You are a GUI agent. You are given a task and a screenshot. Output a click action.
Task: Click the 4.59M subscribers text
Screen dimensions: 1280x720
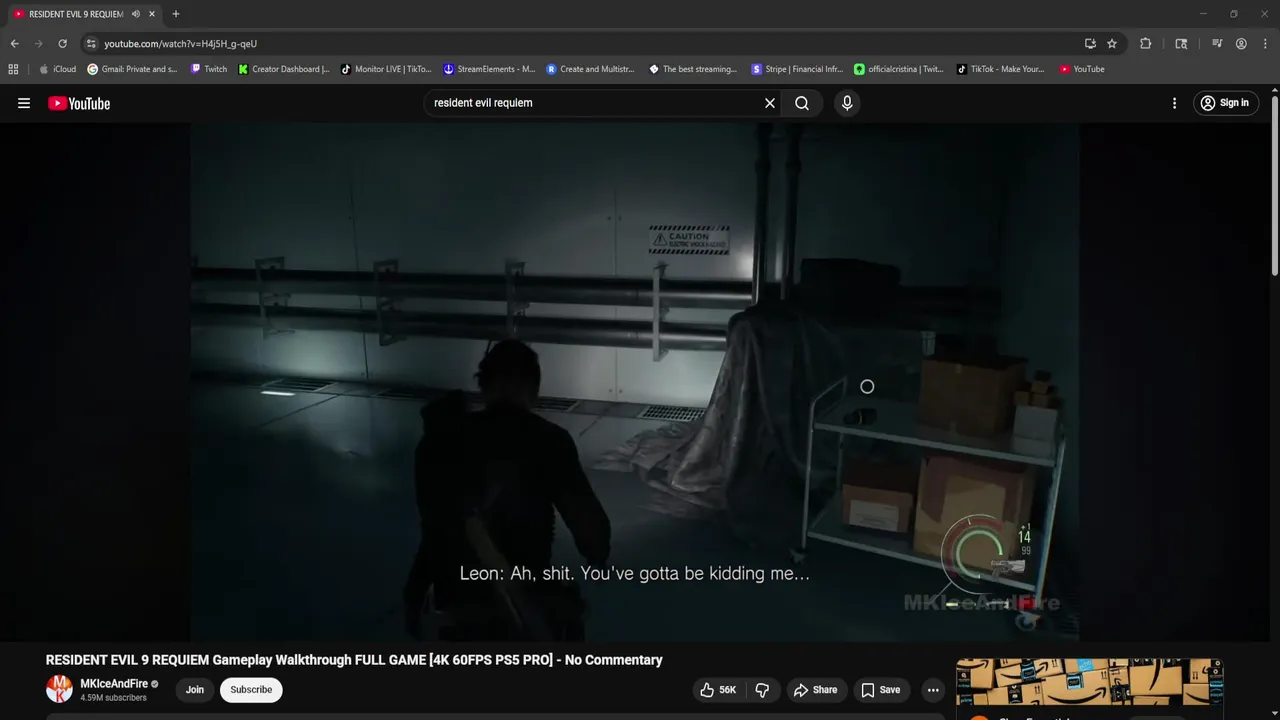(x=113, y=698)
